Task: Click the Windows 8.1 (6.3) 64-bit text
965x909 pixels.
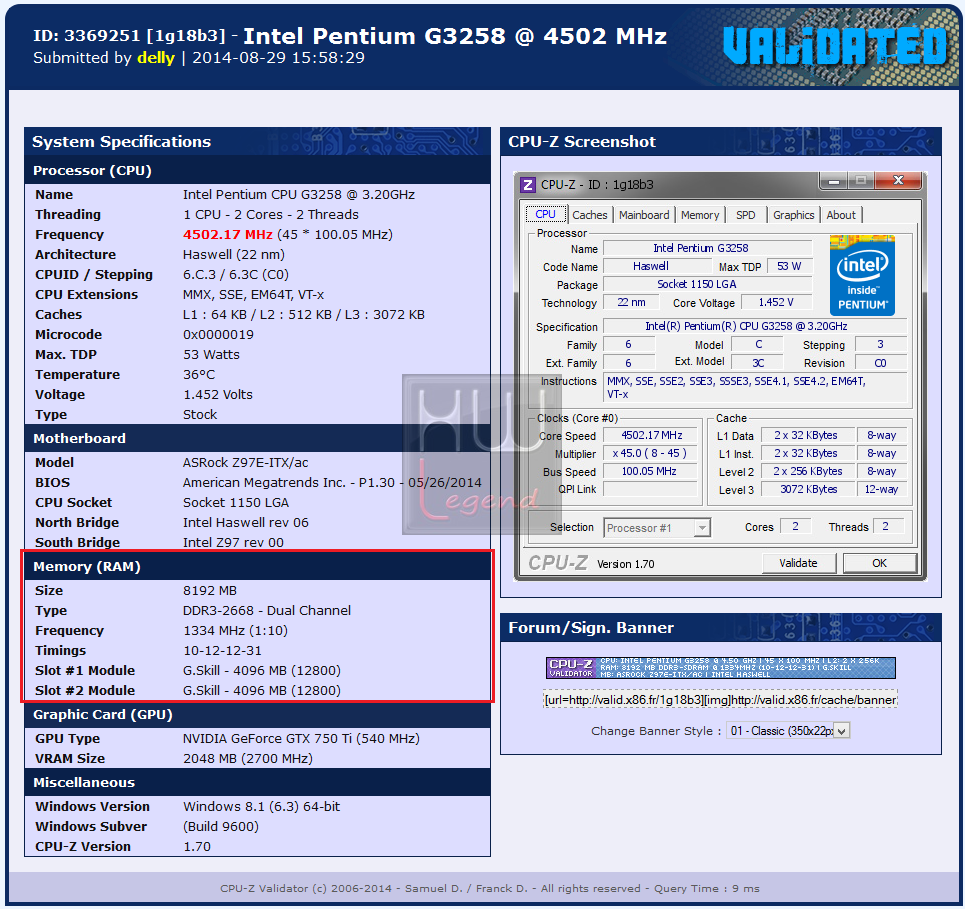Action: click(x=262, y=806)
